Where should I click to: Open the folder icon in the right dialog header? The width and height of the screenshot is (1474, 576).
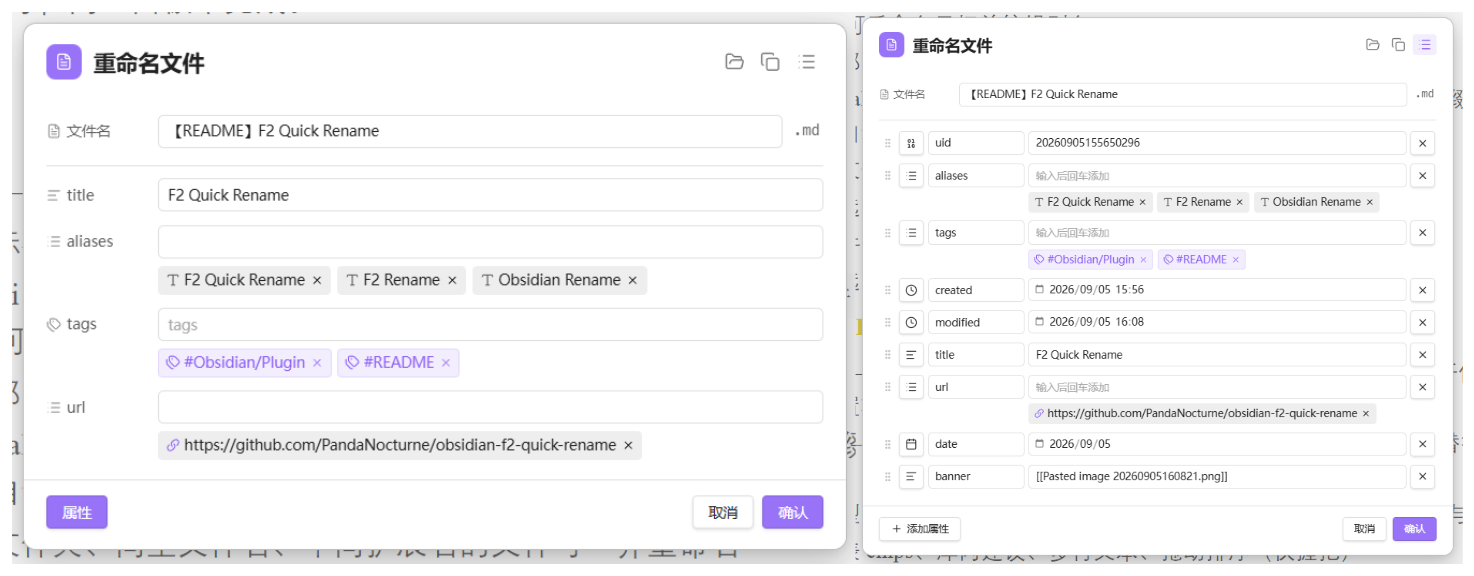(1373, 45)
